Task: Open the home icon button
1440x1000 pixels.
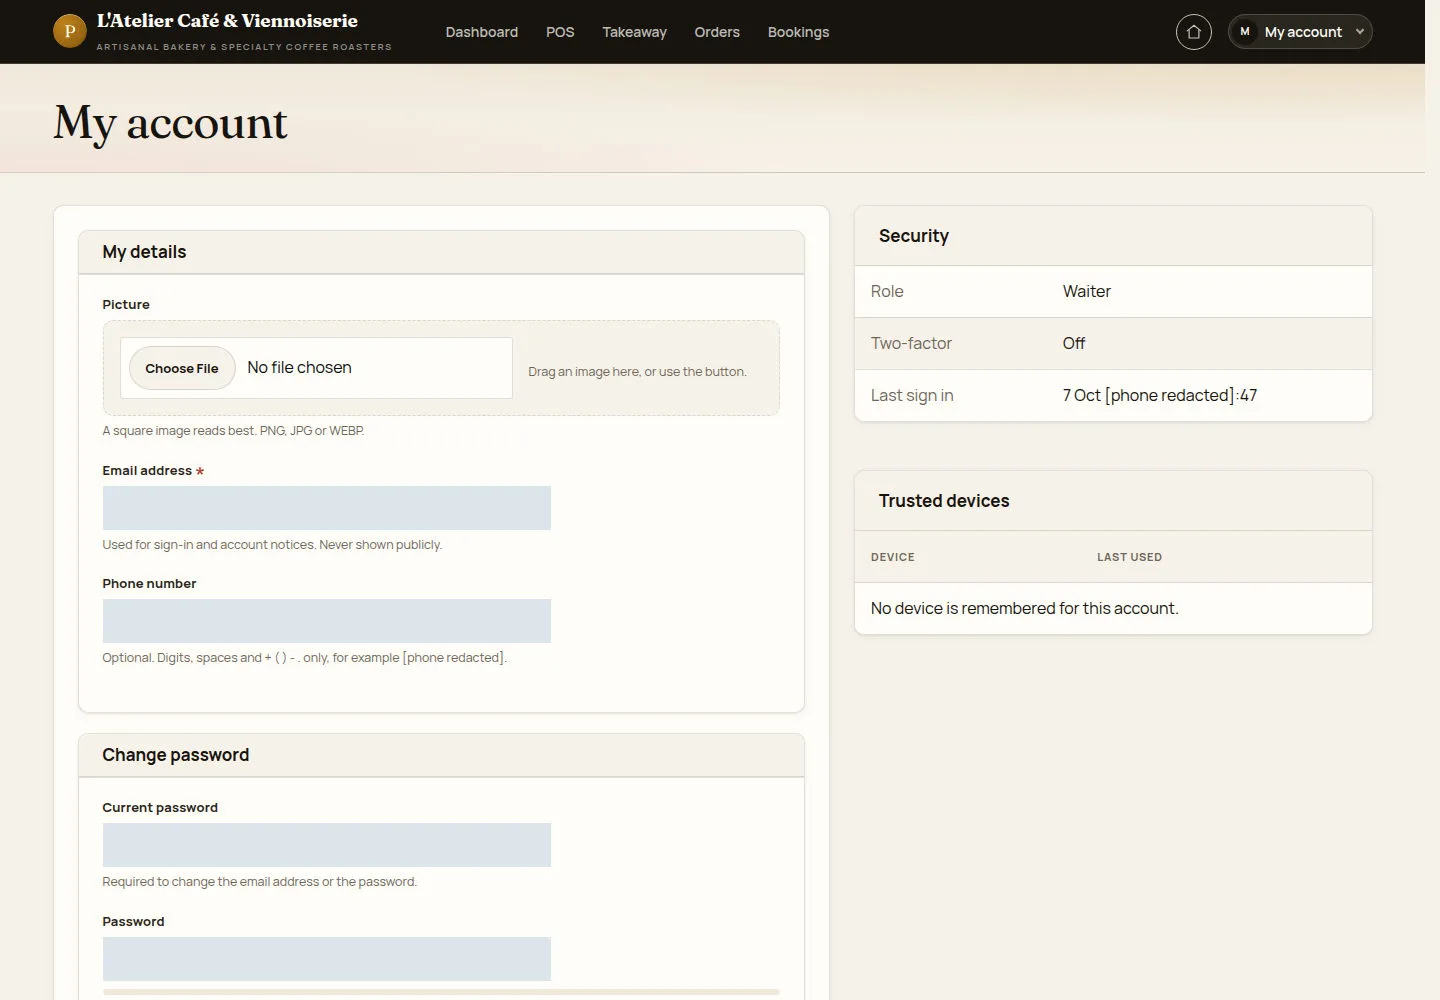Action: [x=1193, y=32]
